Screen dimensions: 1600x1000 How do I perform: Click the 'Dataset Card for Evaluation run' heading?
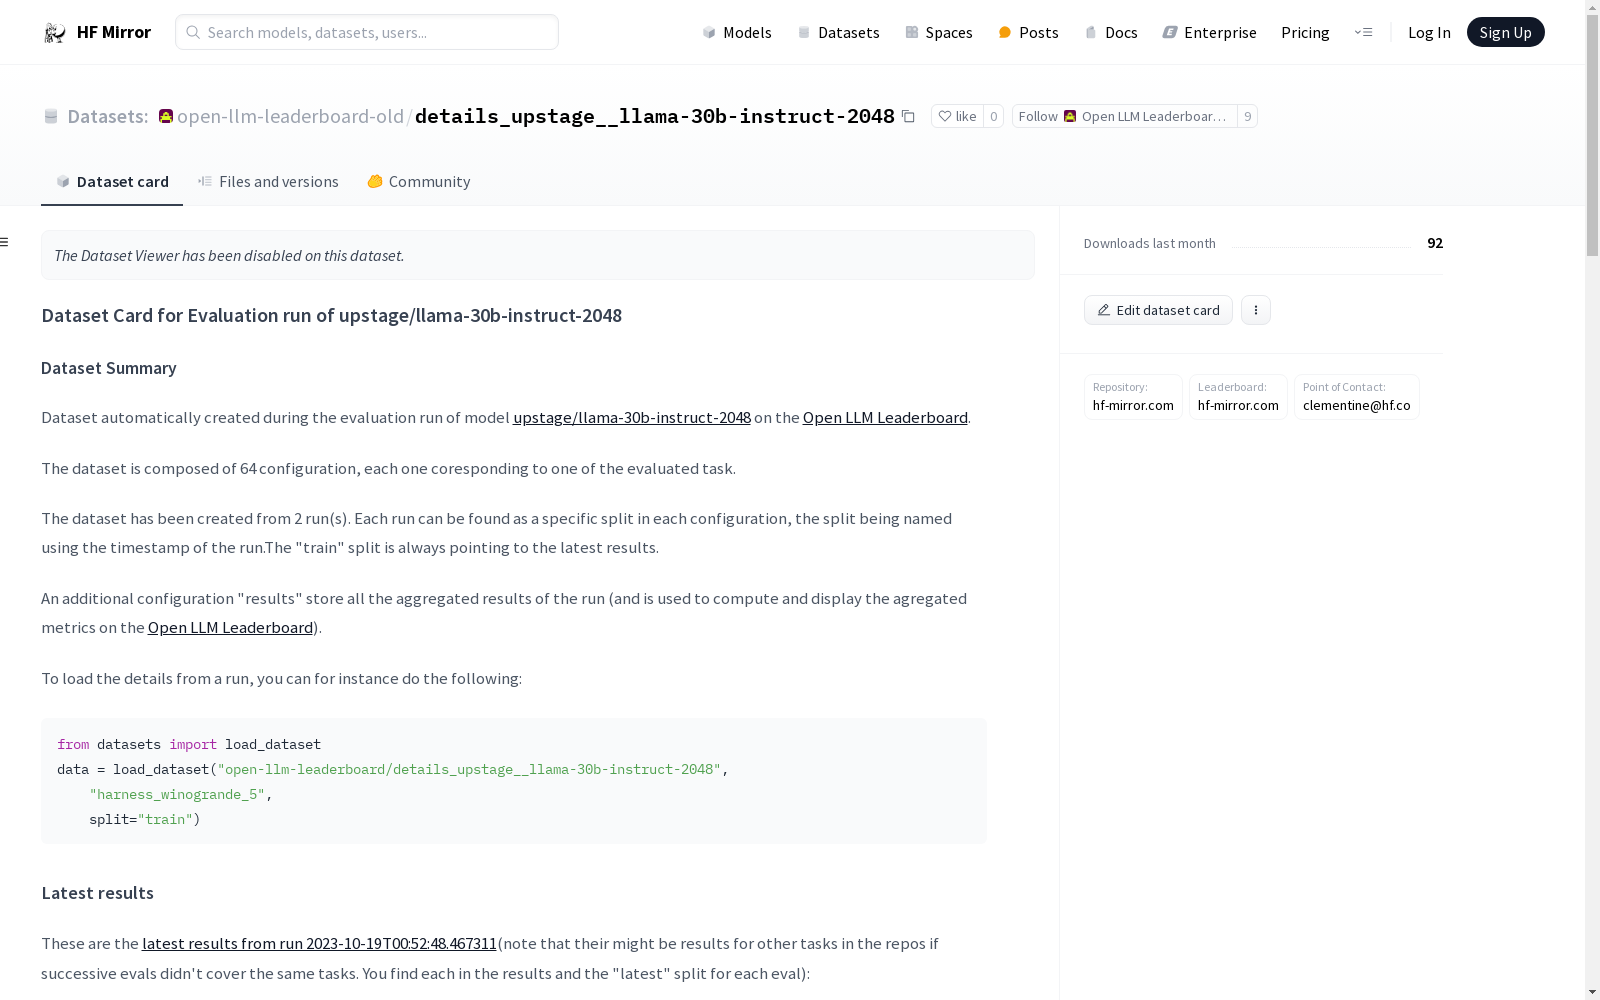click(x=332, y=316)
